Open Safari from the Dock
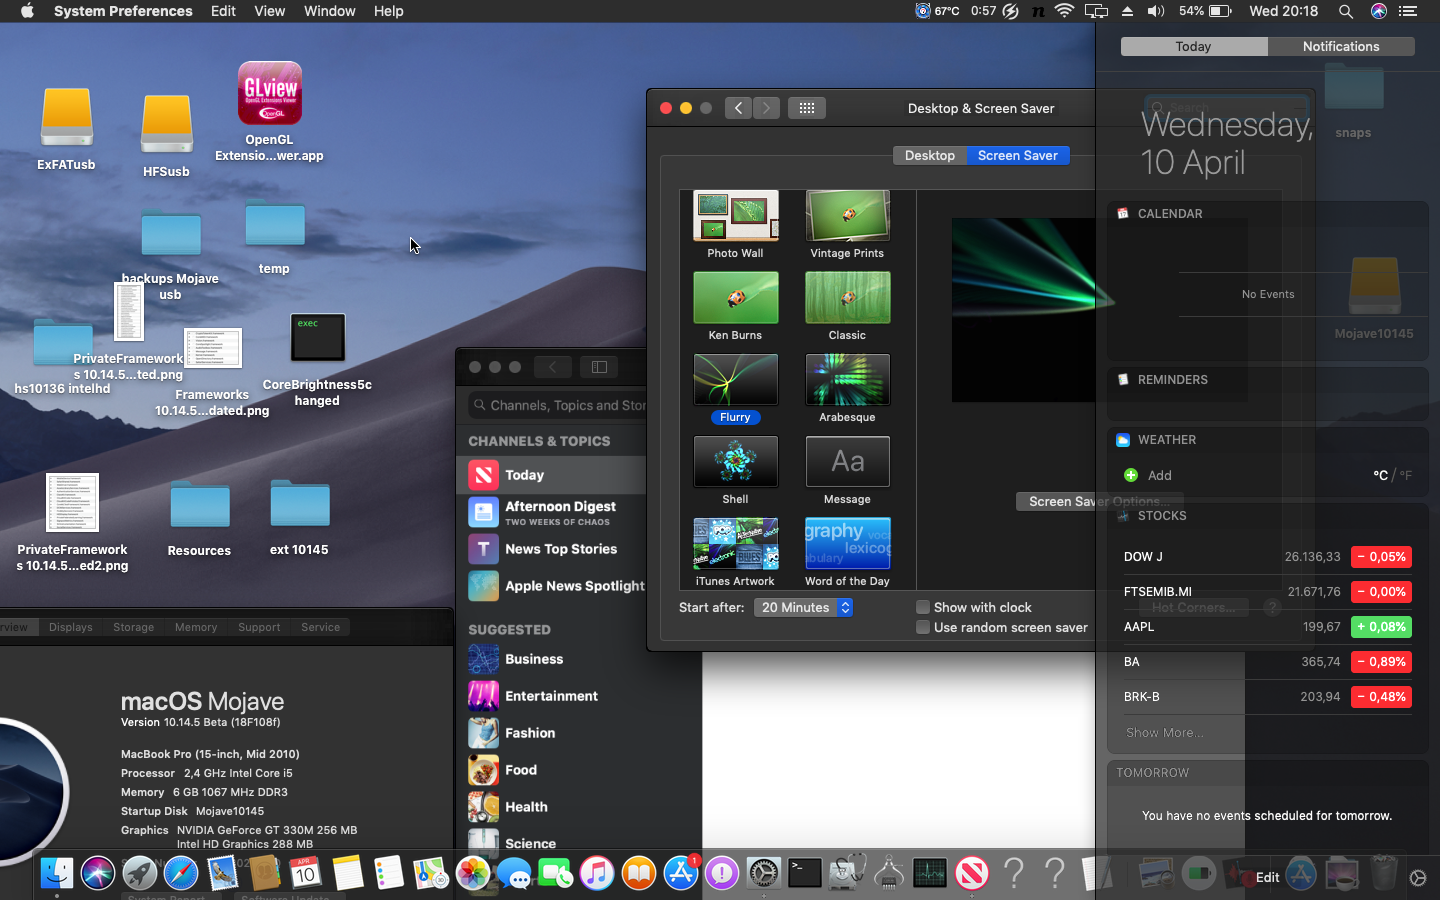 (181, 873)
